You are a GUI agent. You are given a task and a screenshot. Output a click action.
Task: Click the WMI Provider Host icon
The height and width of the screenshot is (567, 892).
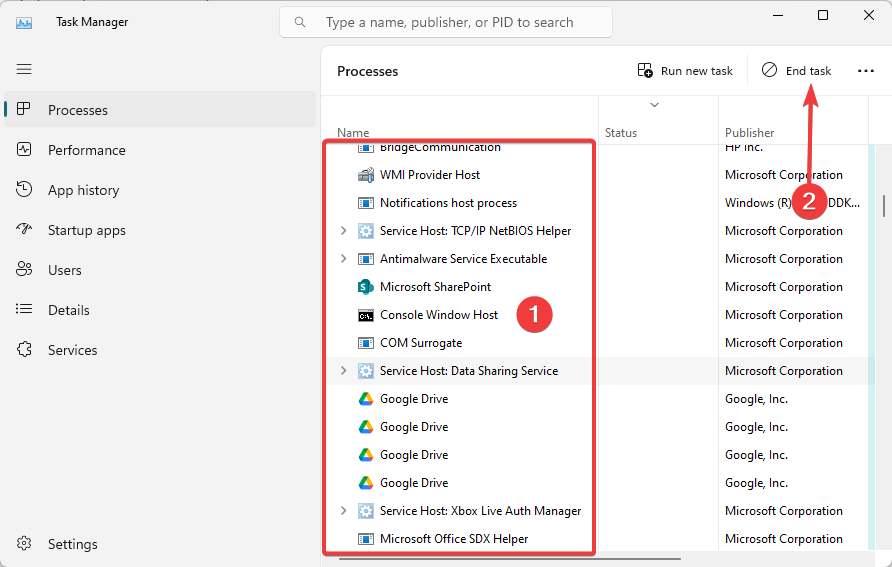[x=366, y=175]
